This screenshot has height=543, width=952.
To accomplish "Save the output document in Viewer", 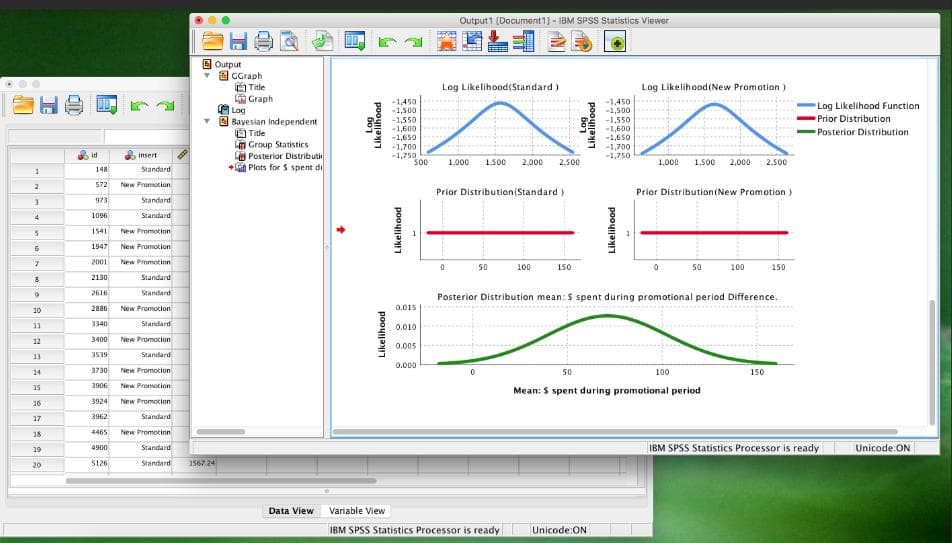I will click(x=238, y=41).
